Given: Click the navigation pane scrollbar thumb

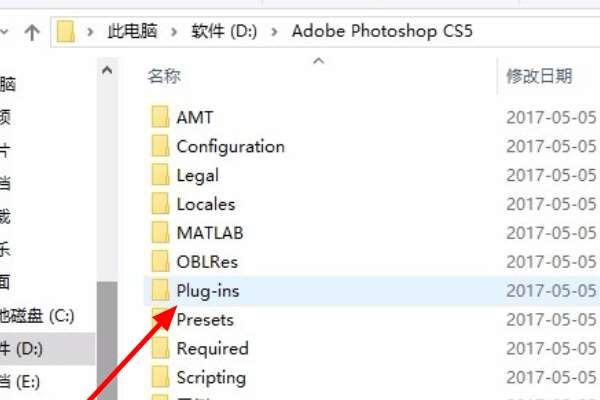Looking at the screenshot, I should tap(107, 341).
